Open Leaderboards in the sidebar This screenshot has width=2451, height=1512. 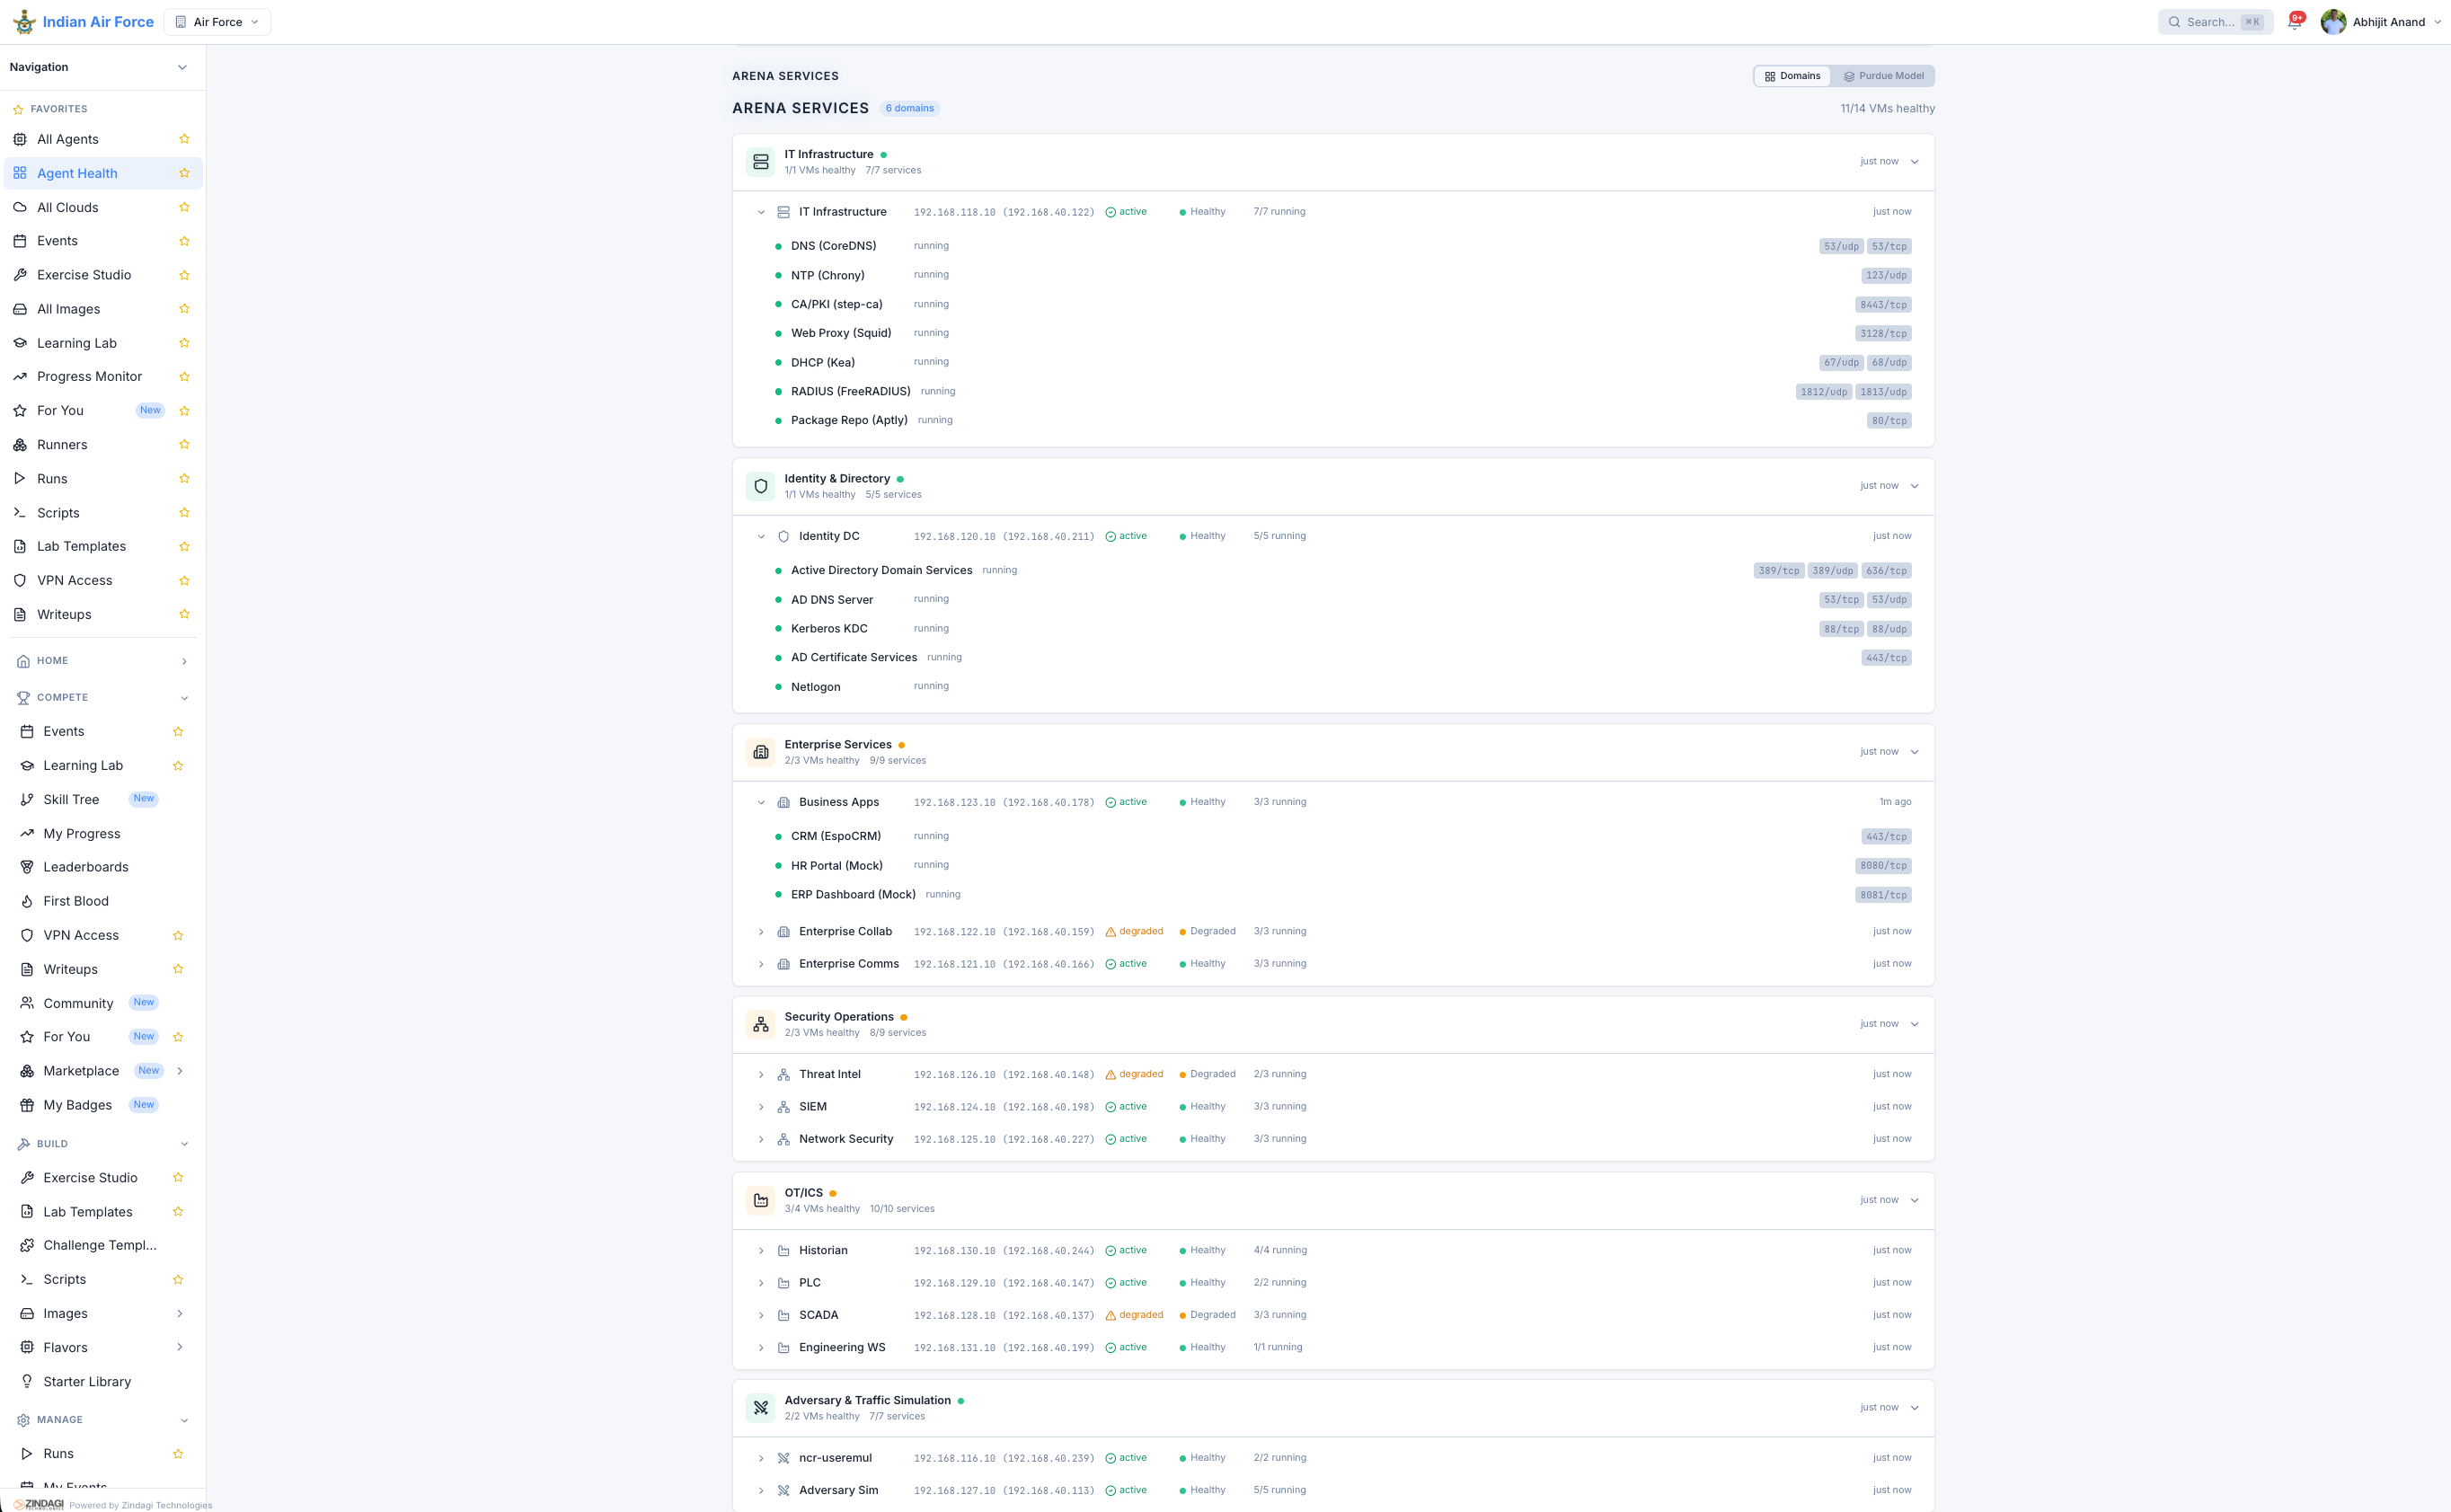(x=86, y=867)
